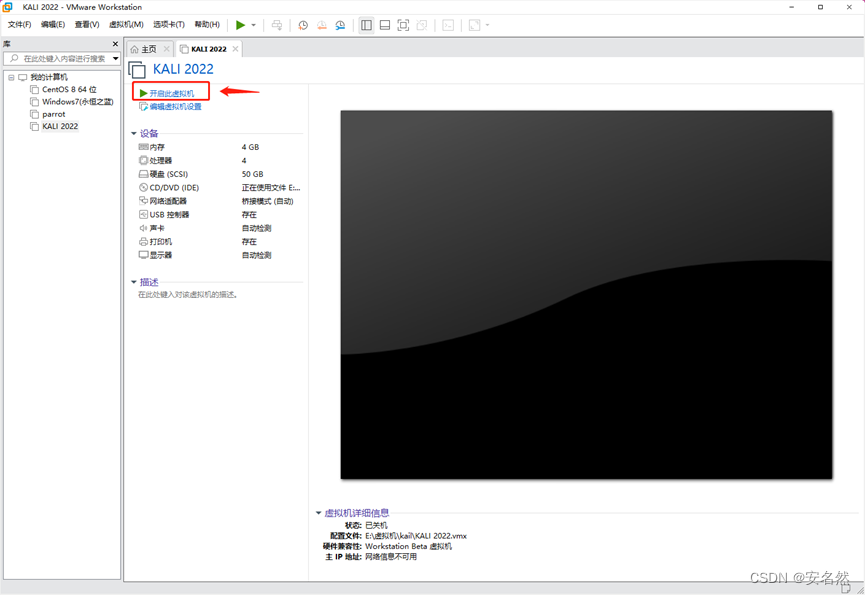Select CentOS 8 64 位 virtual machine

(x=70, y=89)
